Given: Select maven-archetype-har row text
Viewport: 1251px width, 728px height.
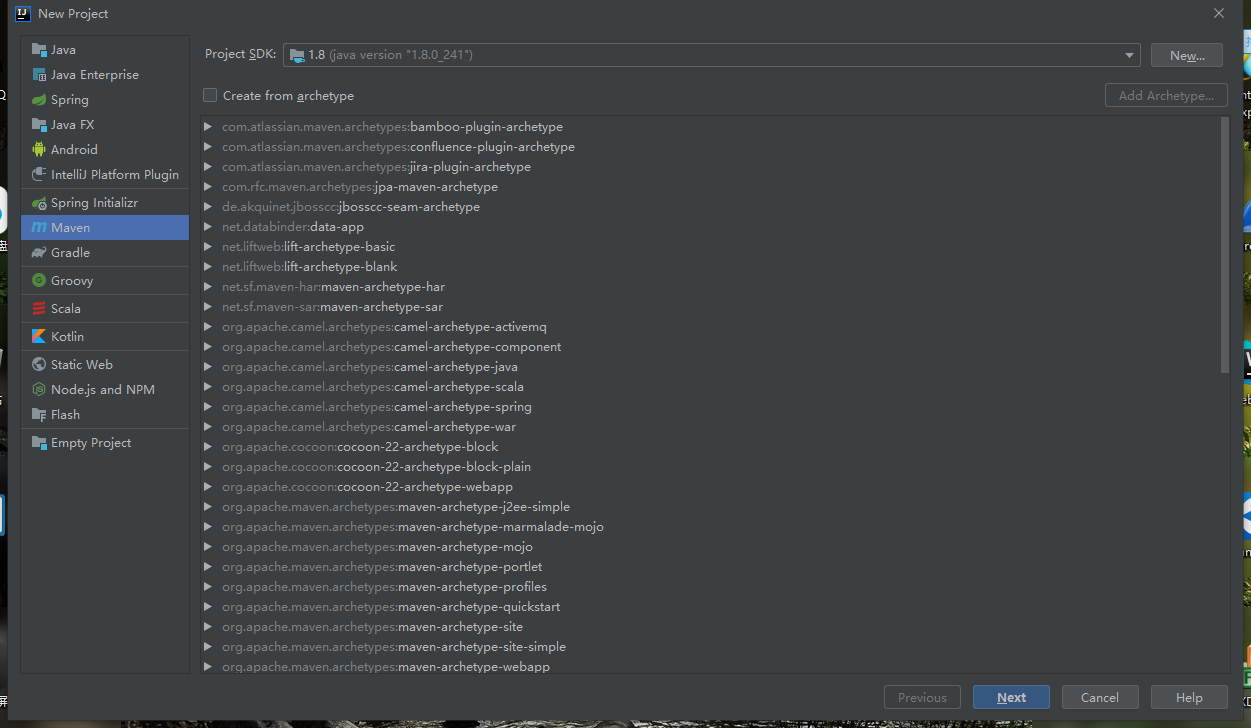Looking at the screenshot, I should click(x=333, y=287).
